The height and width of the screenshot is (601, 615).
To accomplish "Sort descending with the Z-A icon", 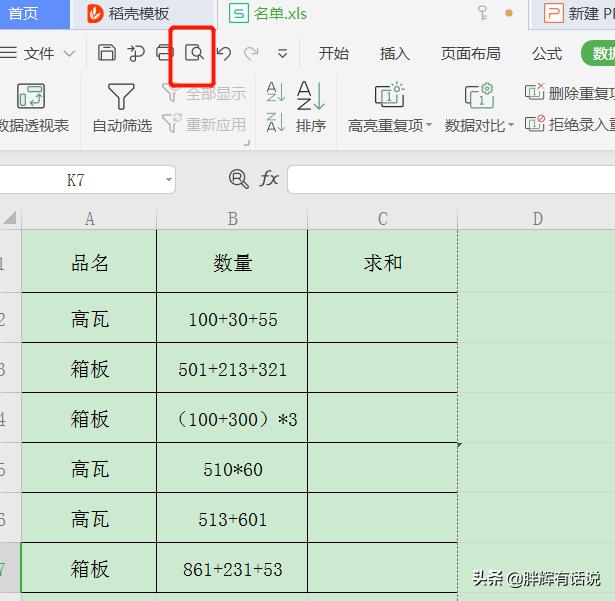I will 276,124.
